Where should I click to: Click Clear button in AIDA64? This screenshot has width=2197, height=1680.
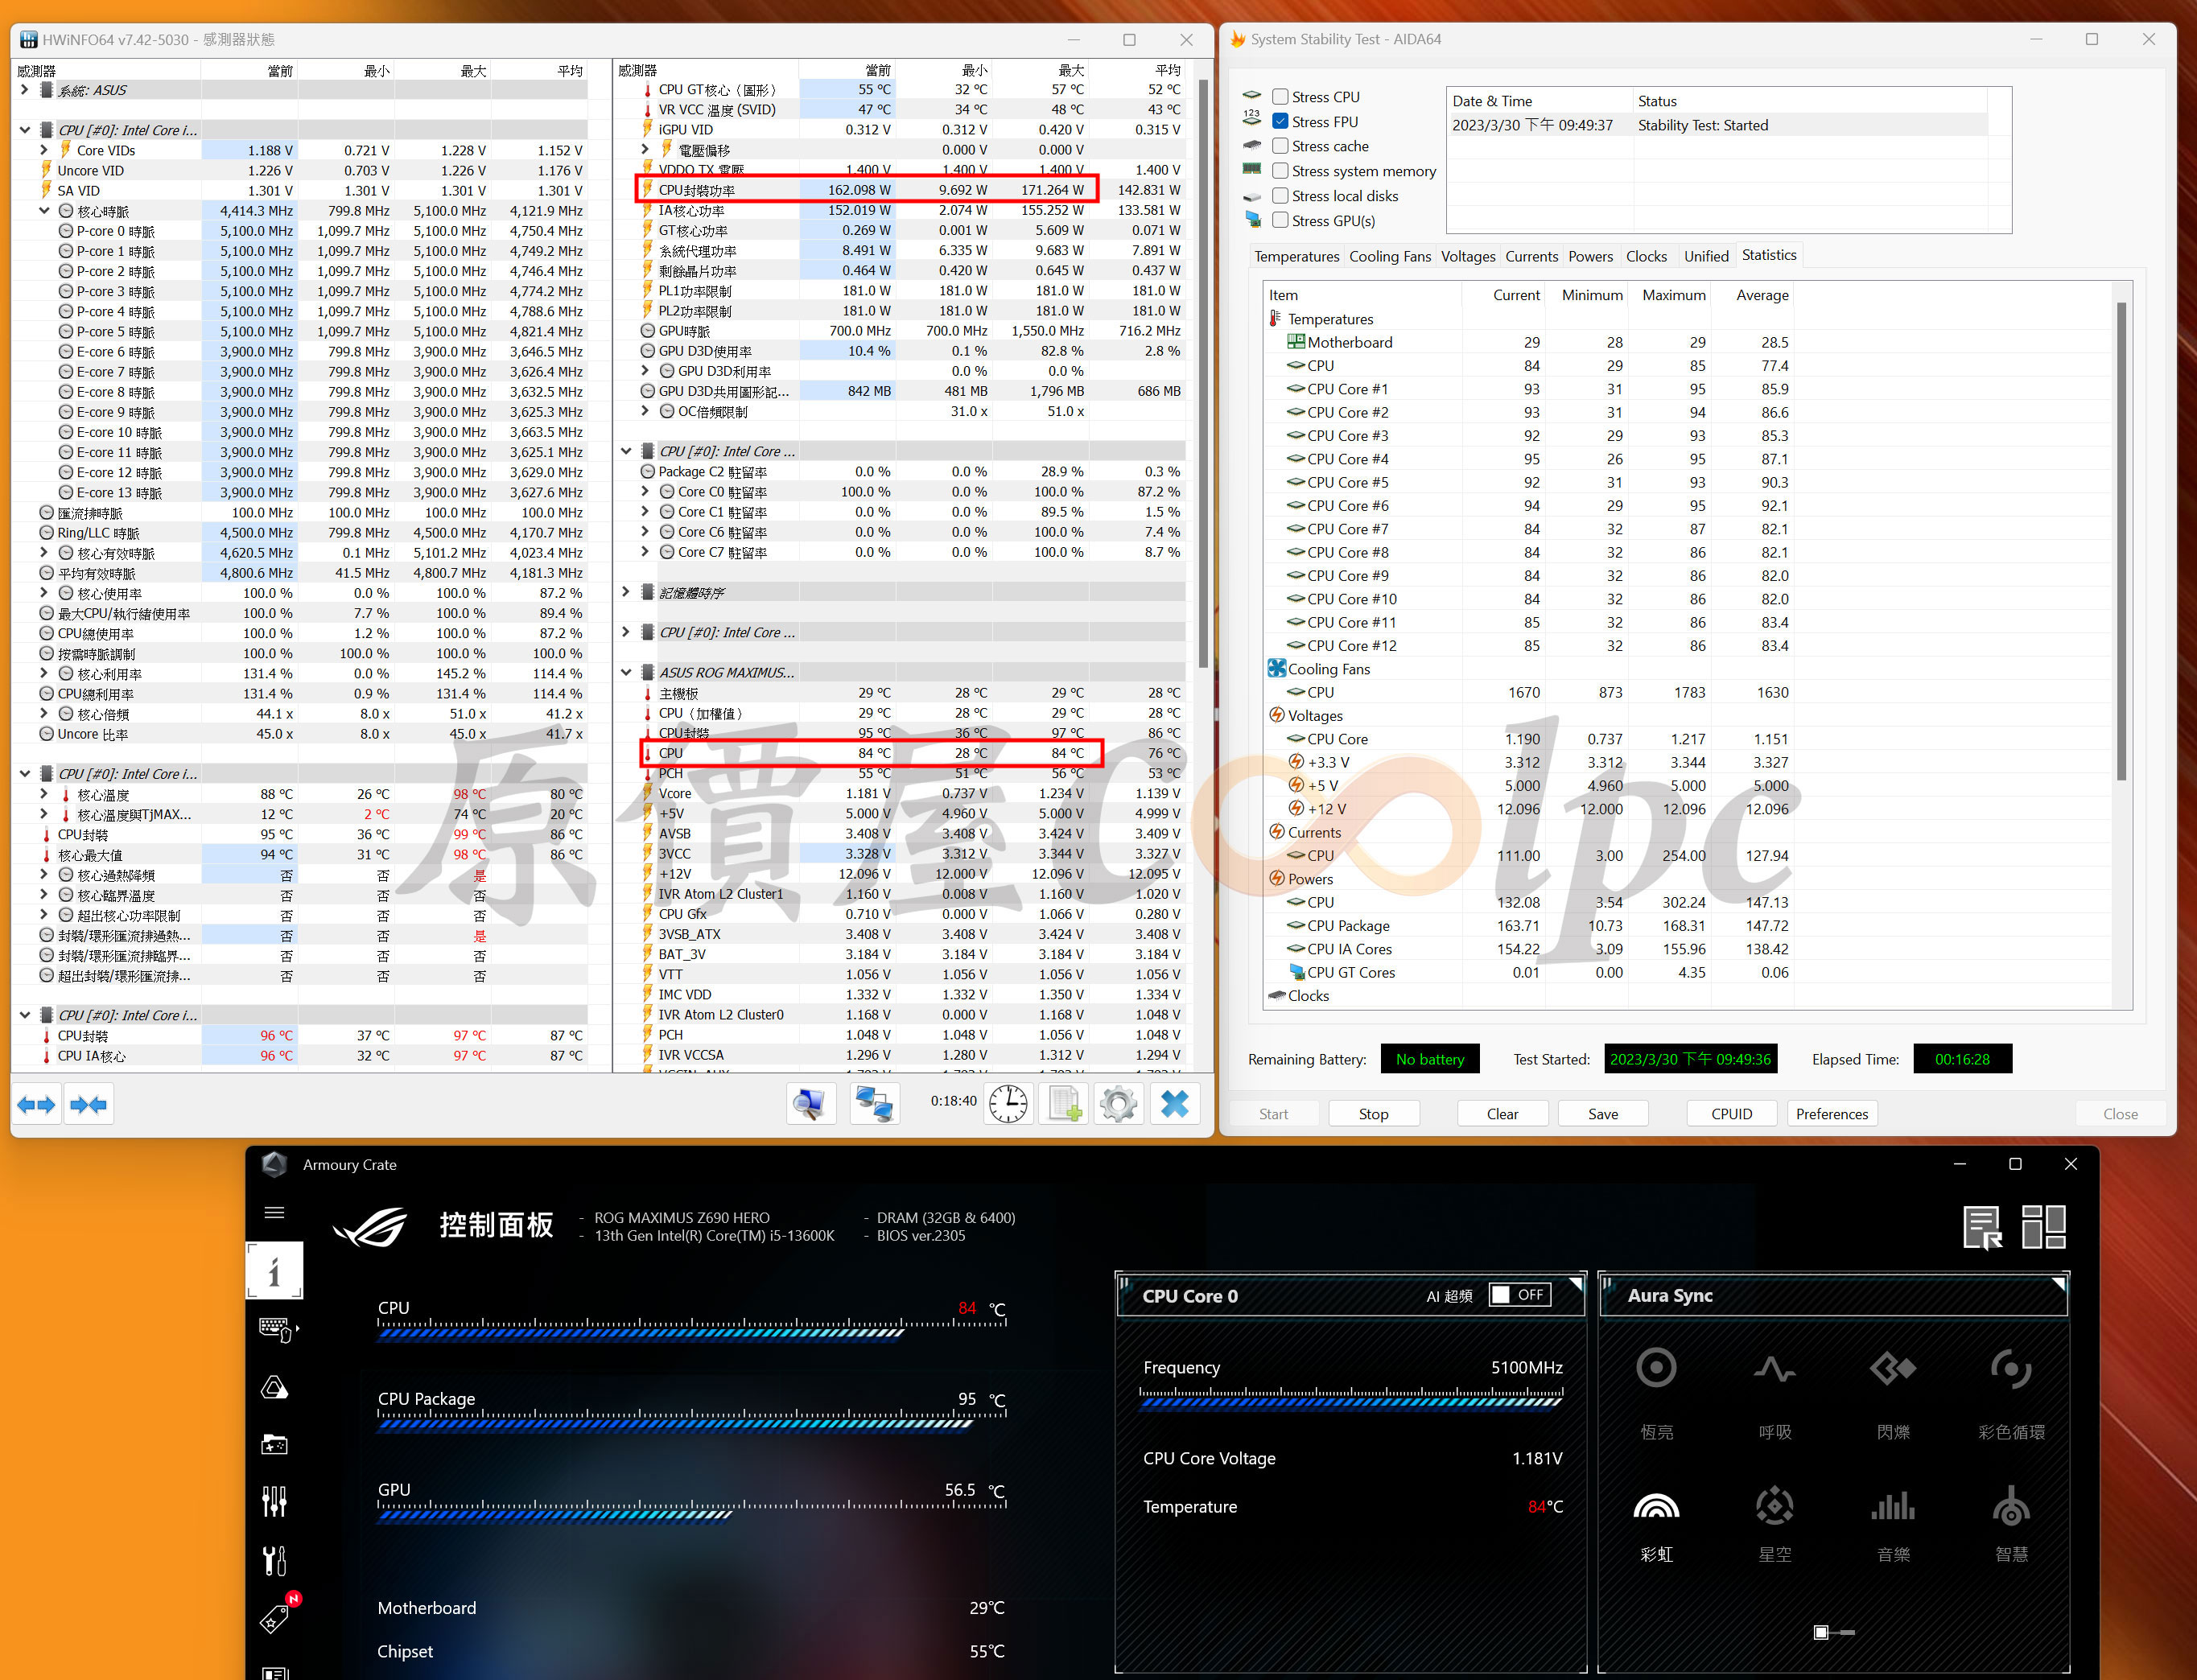coord(1502,1114)
